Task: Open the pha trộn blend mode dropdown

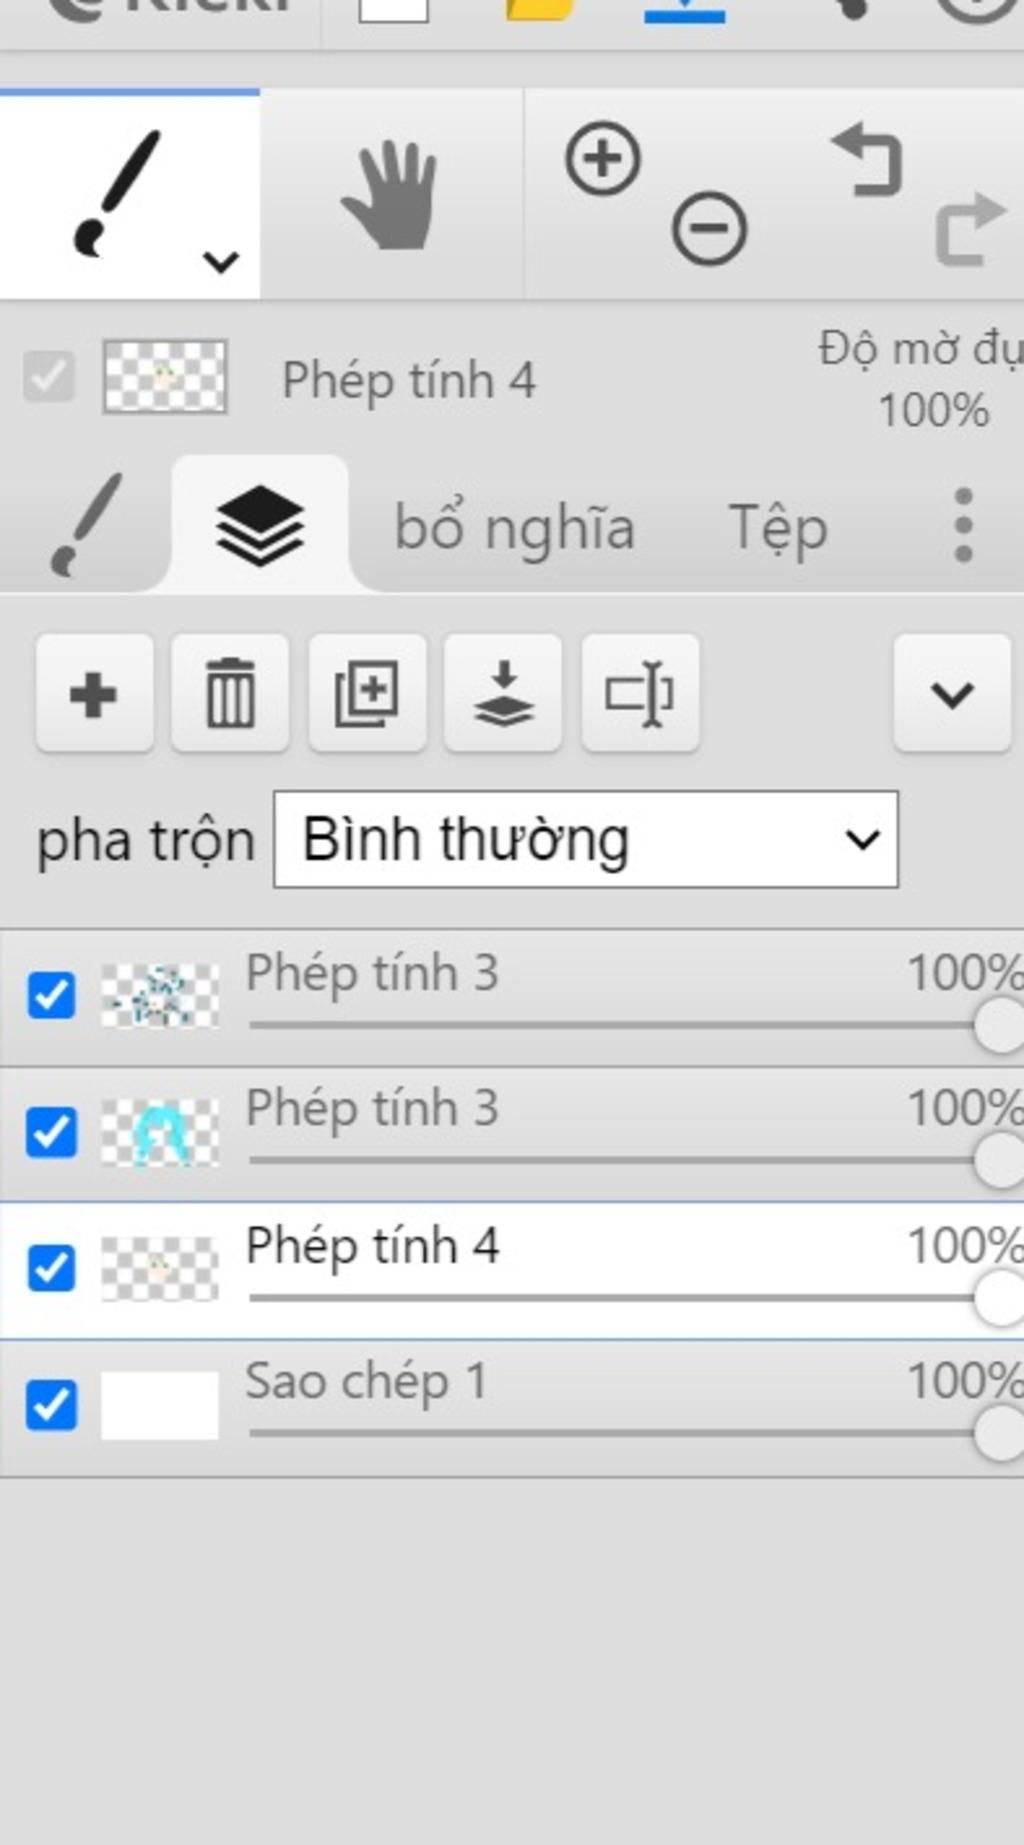Action: click(586, 840)
